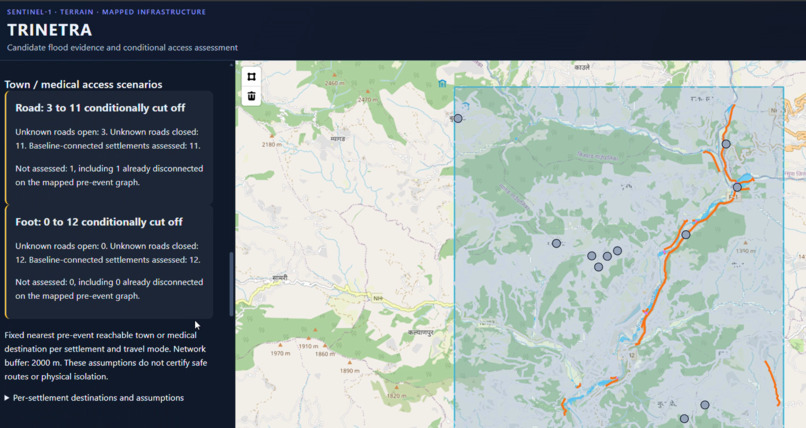Click the Candidate flood evidence subtitle
Viewport: 806px width, 428px height.
(122, 47)
